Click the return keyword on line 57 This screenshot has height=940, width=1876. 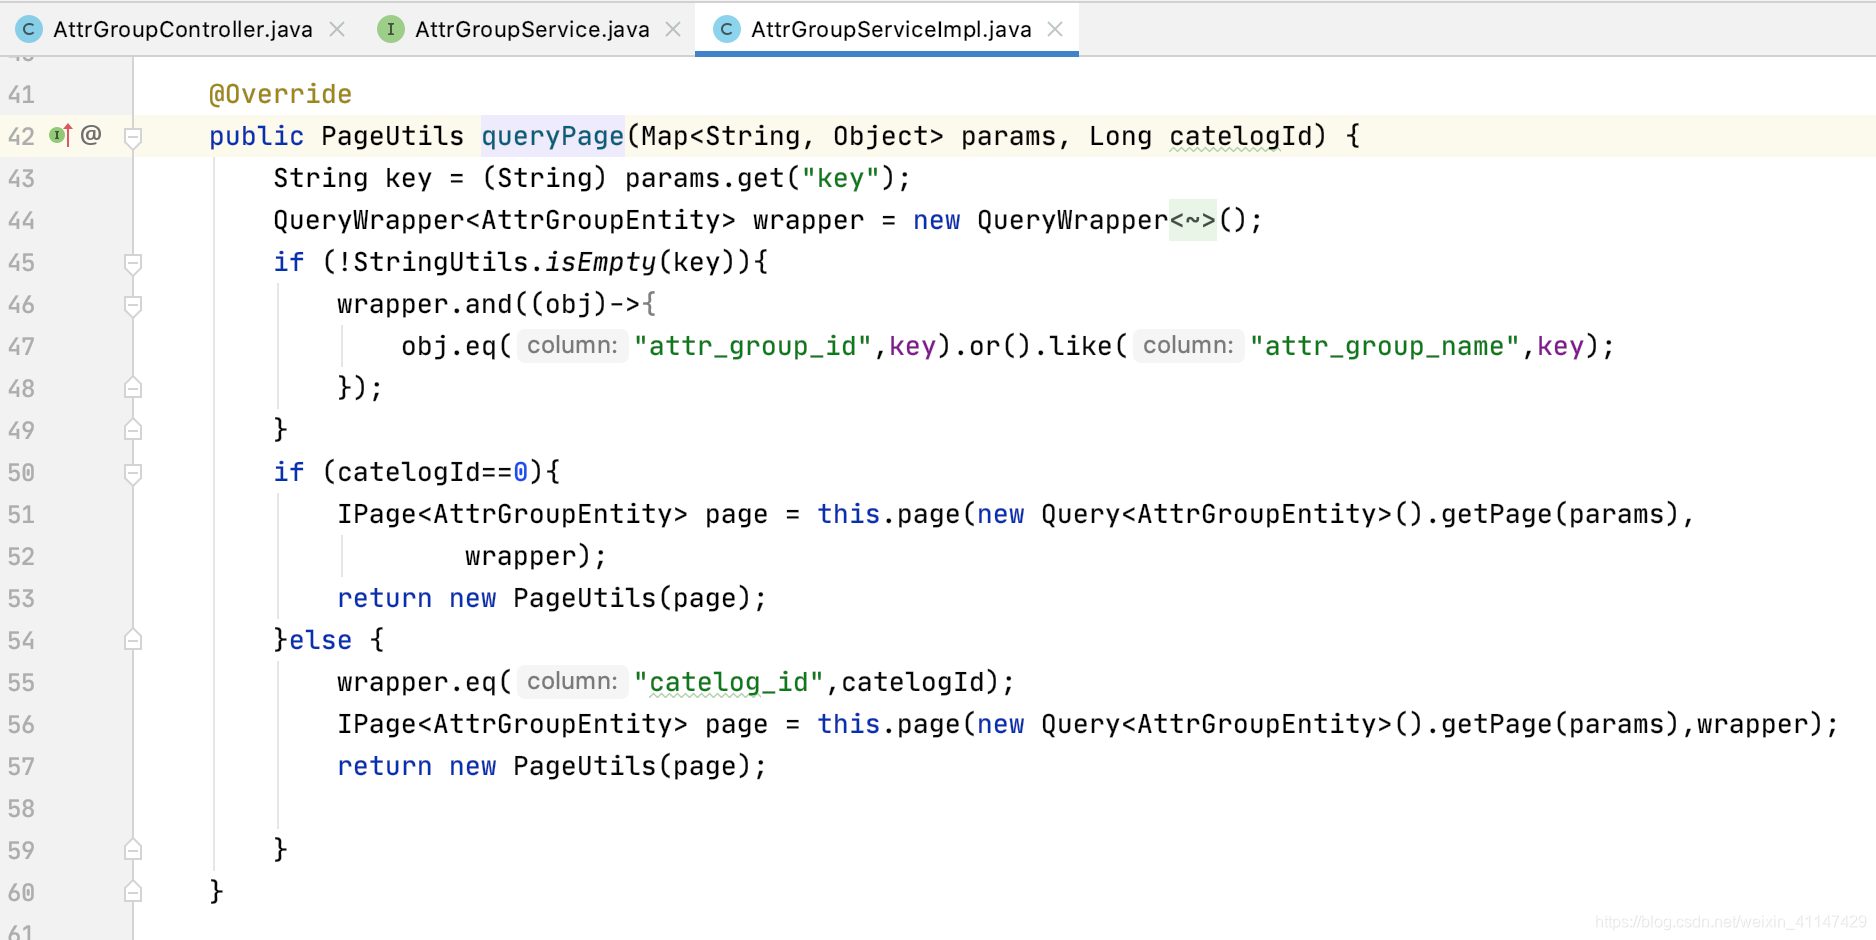(x=385, y=766)
